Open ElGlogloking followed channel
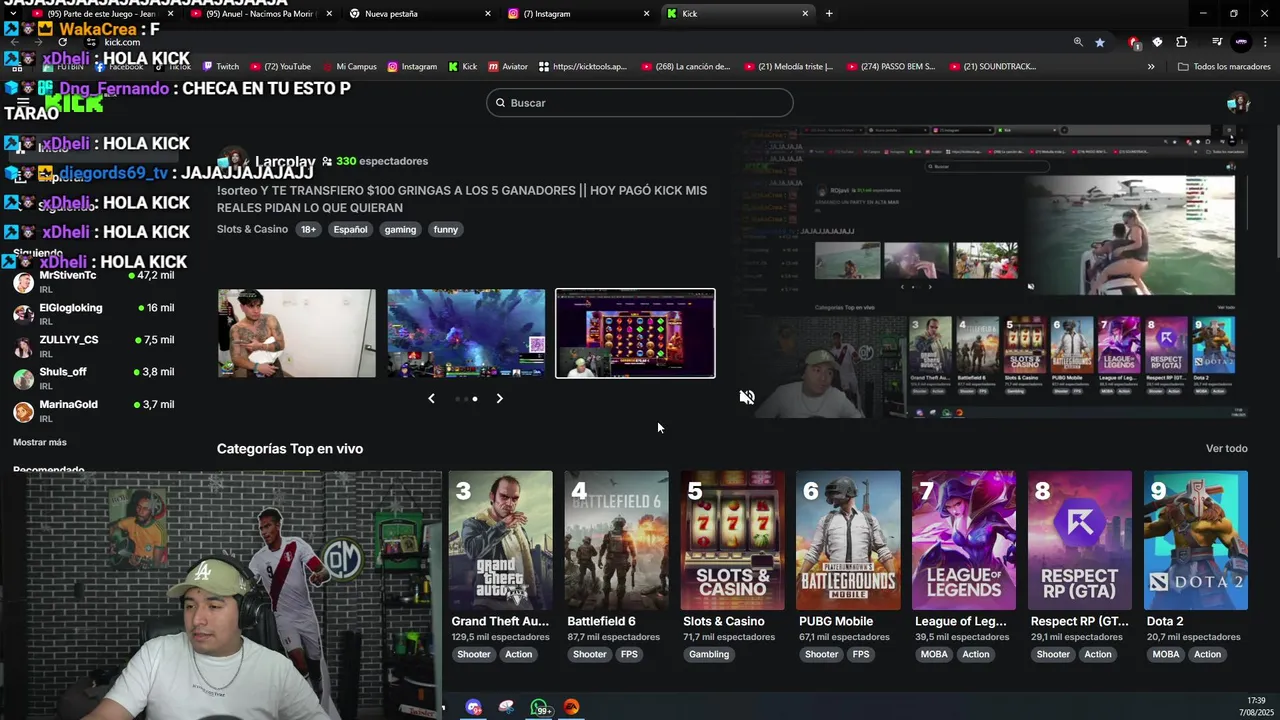Screen dimensions: 1280x720 (93, 313)
